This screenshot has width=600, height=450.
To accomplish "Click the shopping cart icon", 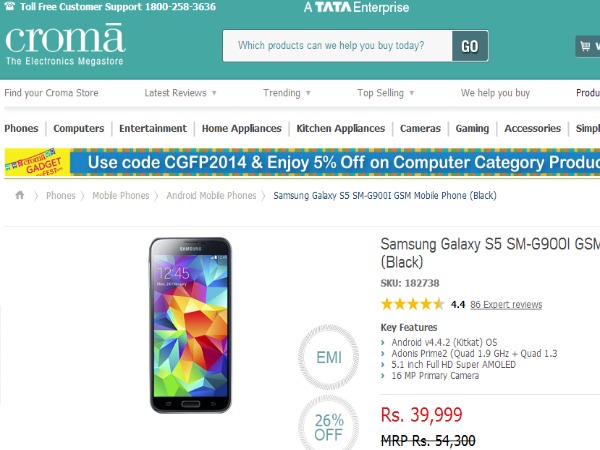I will coord(586,46).
